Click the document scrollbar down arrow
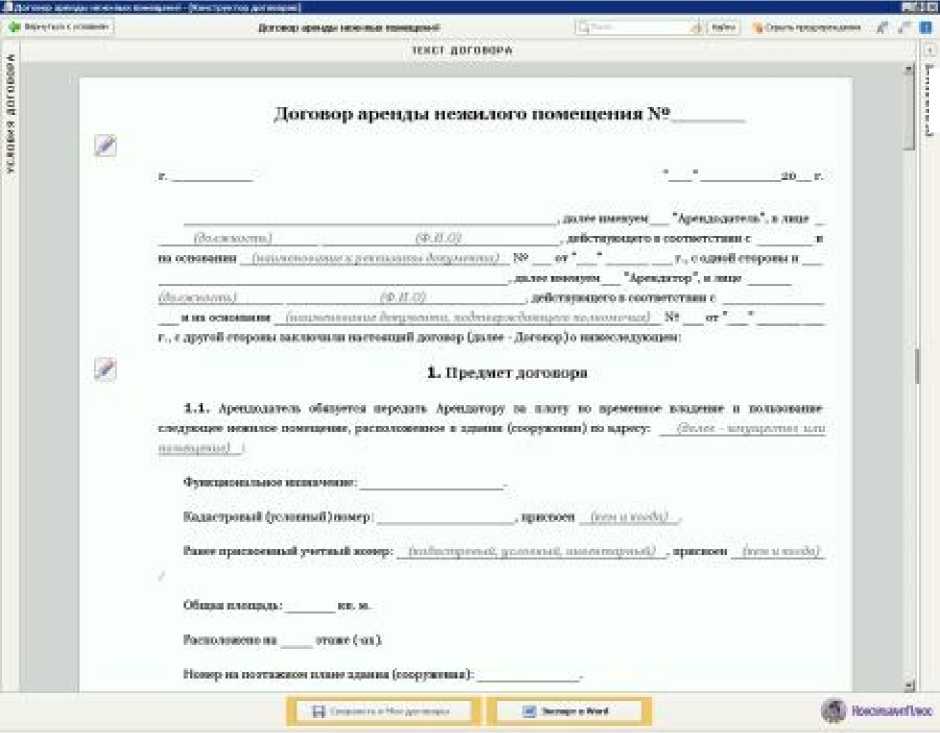 tap(909, 684)
